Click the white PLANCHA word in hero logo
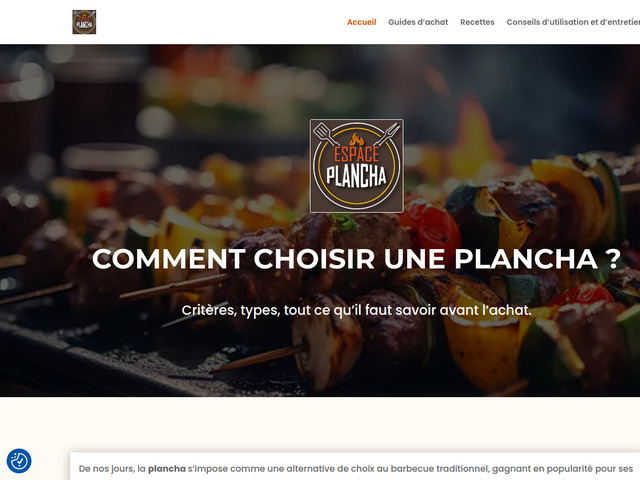 coord(356,176)
